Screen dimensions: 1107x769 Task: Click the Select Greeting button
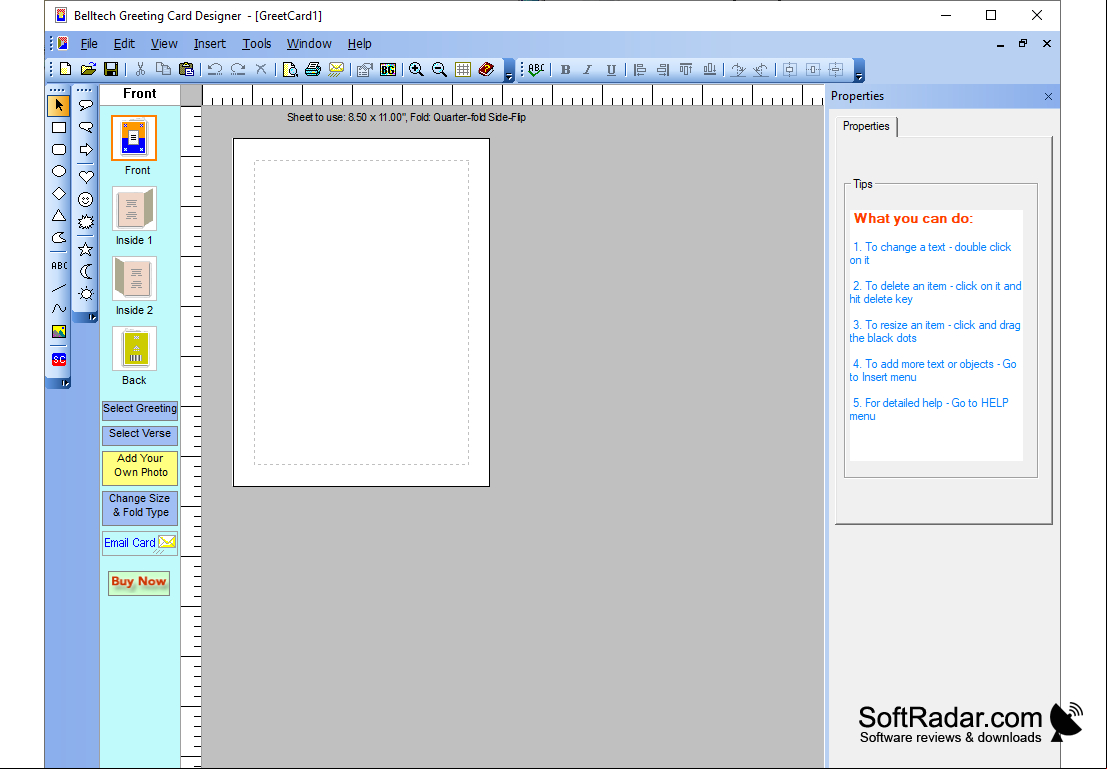(140, 410)
